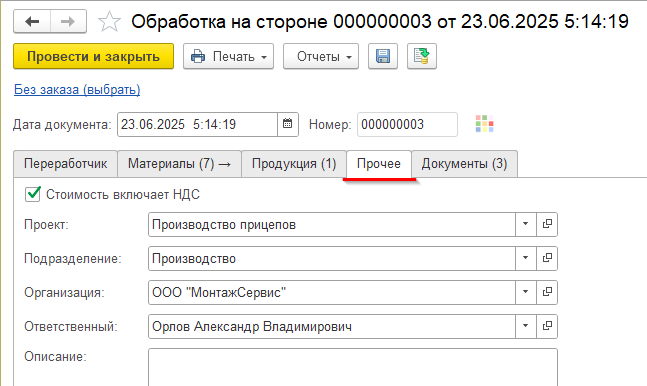The height and width of the screenshot is (386, 647).
Task: Open the Проект item with its open-form icon
Action: [x=547, y=224]
